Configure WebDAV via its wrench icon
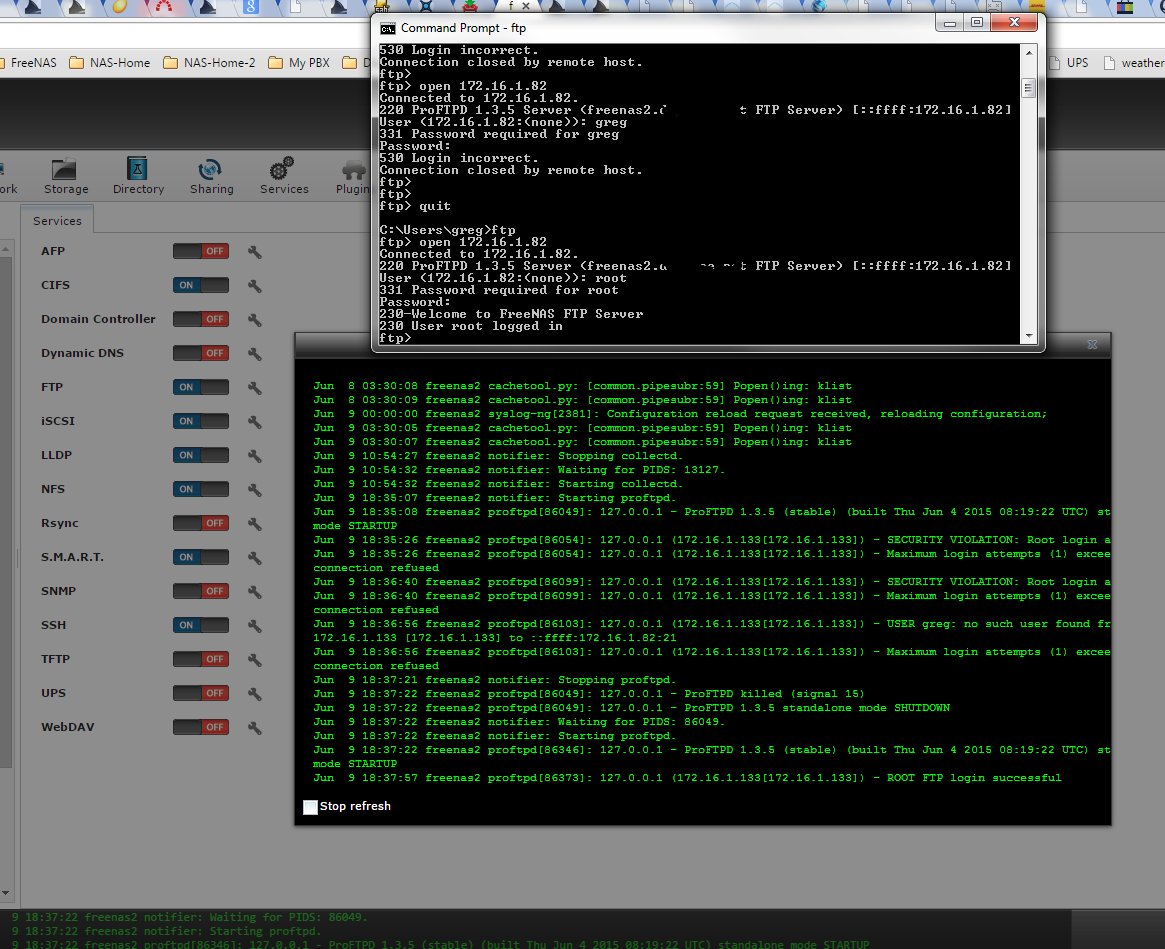The width and height of the screenshot is (1165, 949). click(255, 728)
